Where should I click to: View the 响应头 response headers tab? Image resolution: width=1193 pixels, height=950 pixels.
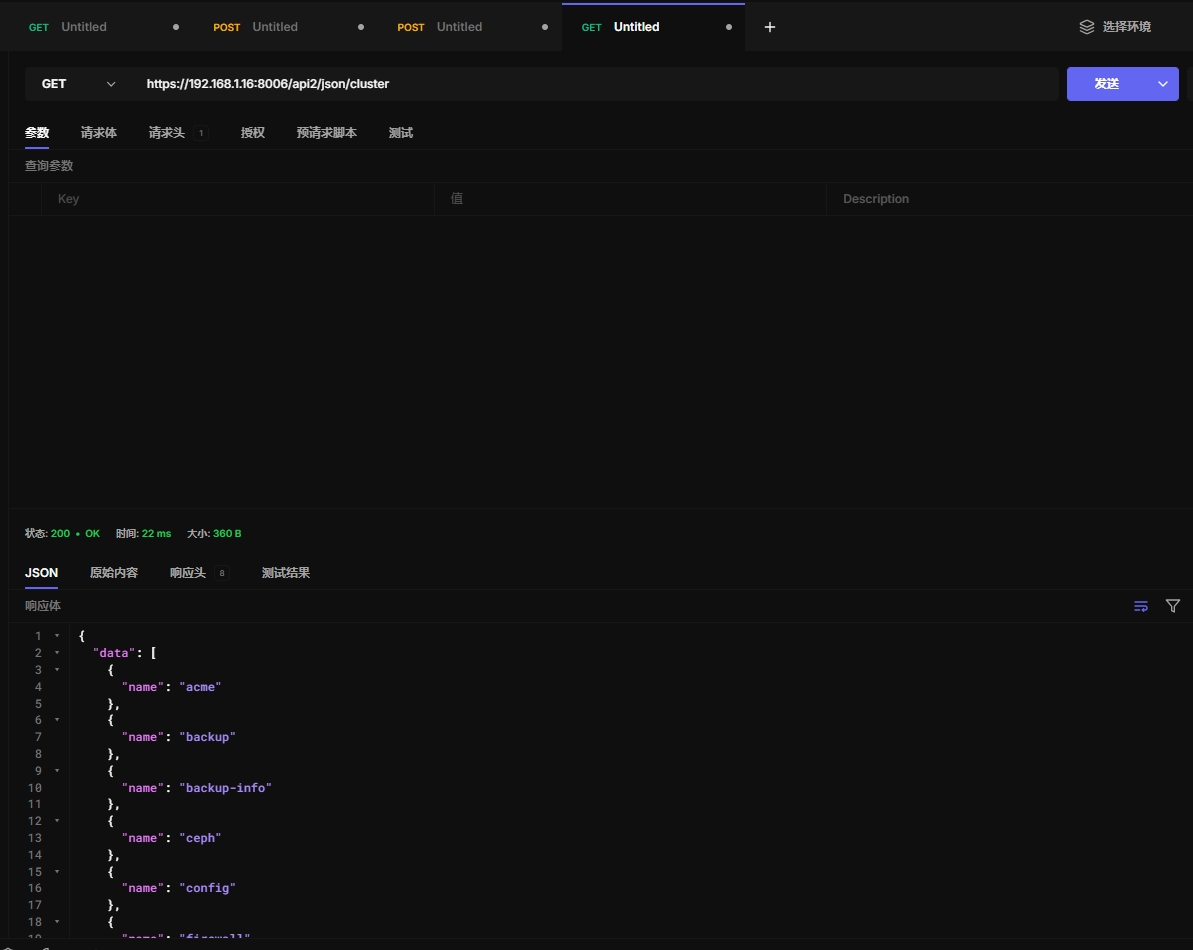[x=188, y=573]
